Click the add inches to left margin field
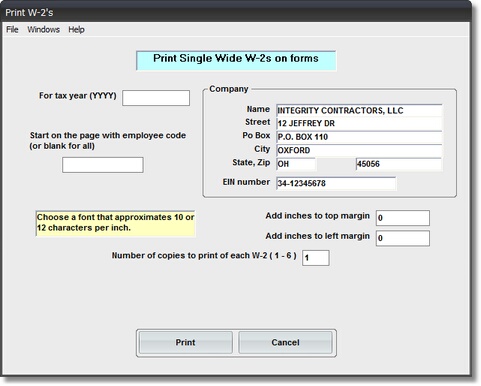This screenshot has height=386, width=481. pos(403,238)
